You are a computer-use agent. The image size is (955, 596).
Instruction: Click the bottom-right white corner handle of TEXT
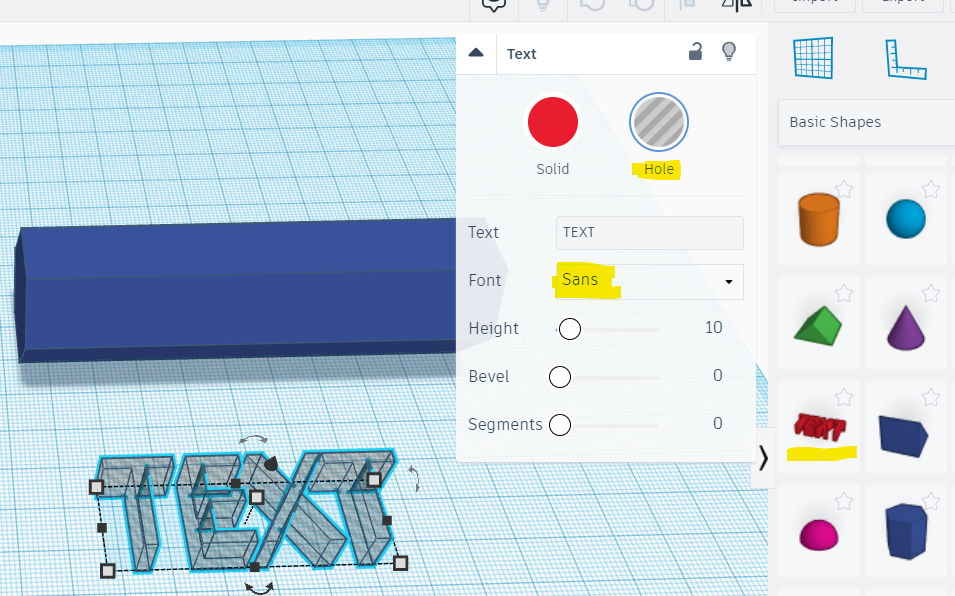pos(400,563)
